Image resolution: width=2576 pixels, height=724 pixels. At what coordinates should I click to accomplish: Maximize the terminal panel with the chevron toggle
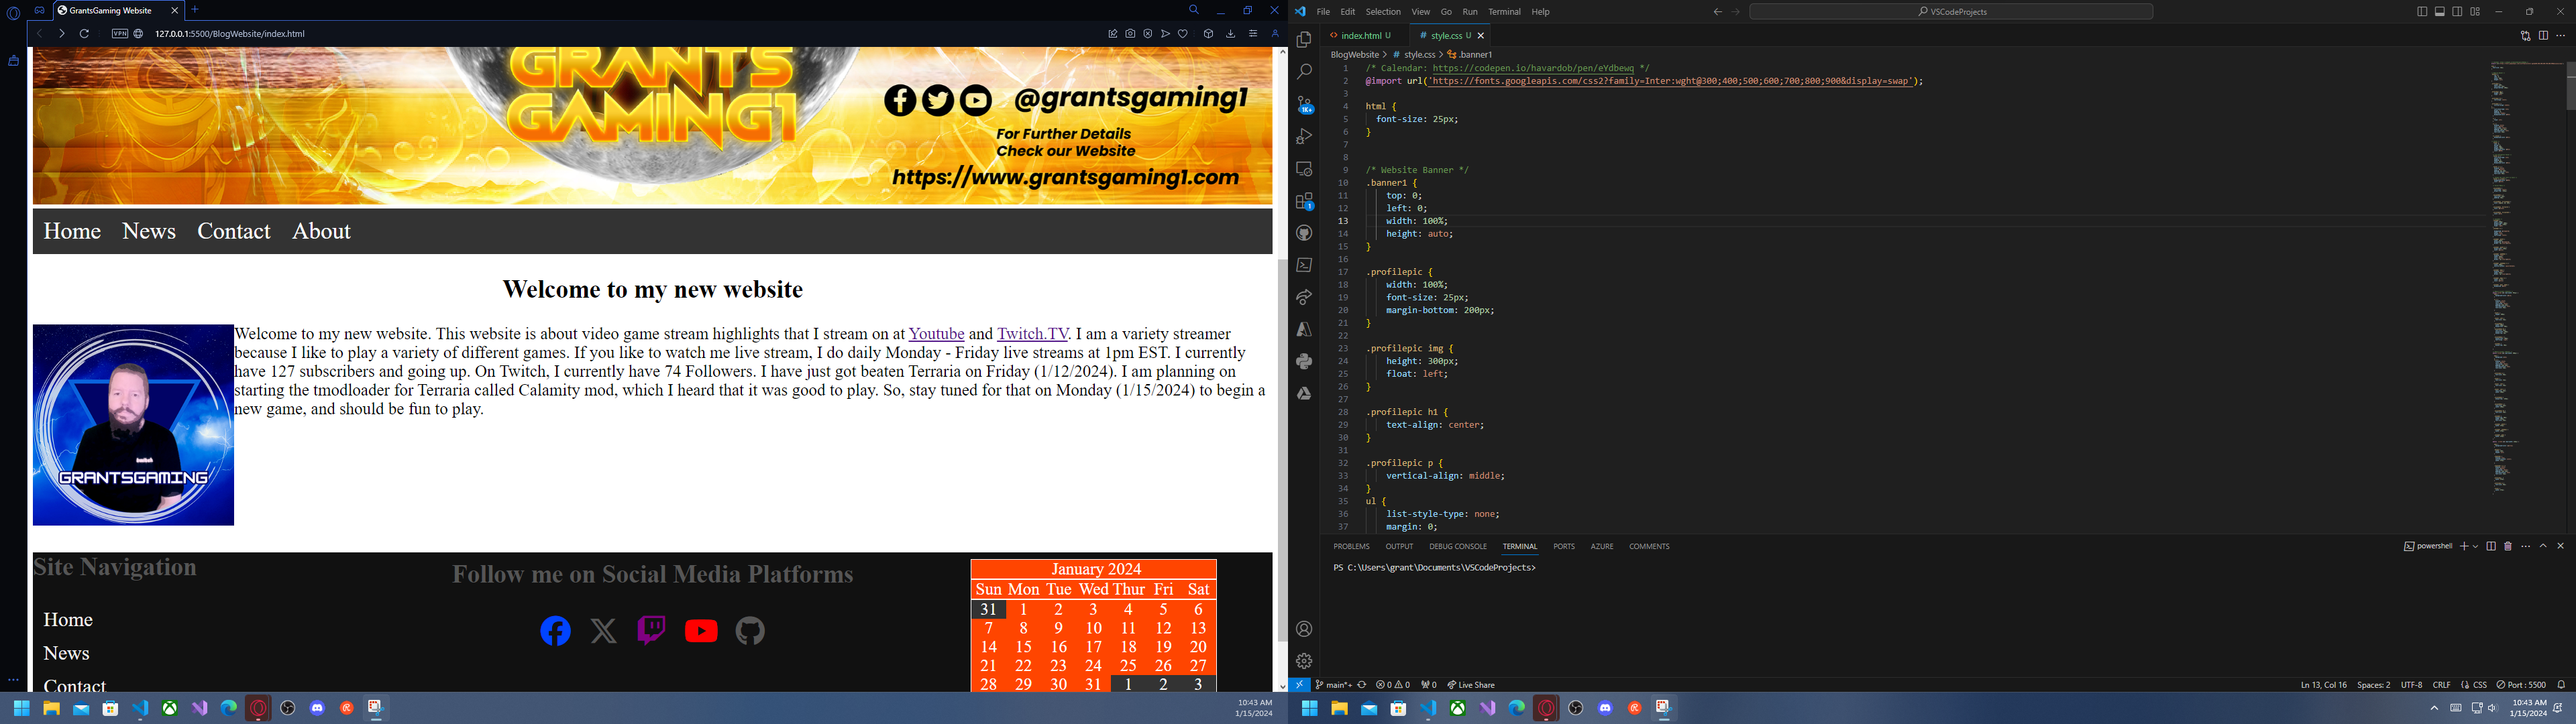[2544, 546]
